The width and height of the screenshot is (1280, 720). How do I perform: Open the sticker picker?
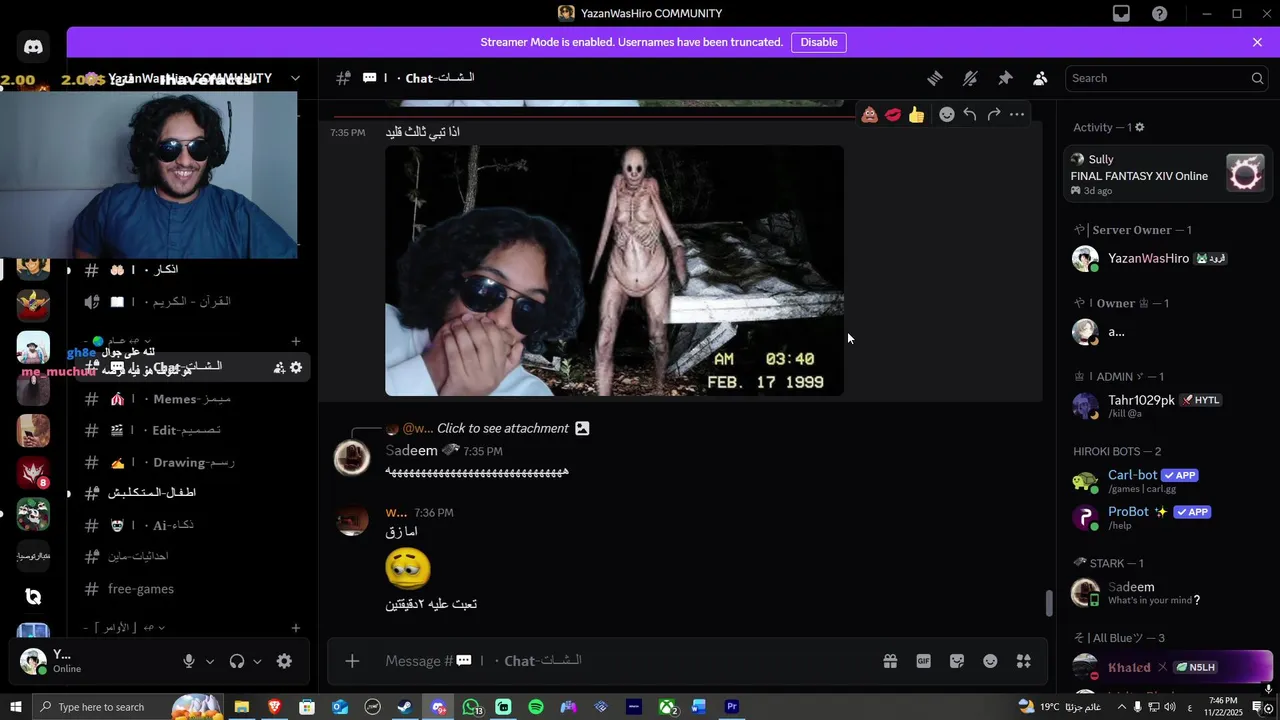957,661
